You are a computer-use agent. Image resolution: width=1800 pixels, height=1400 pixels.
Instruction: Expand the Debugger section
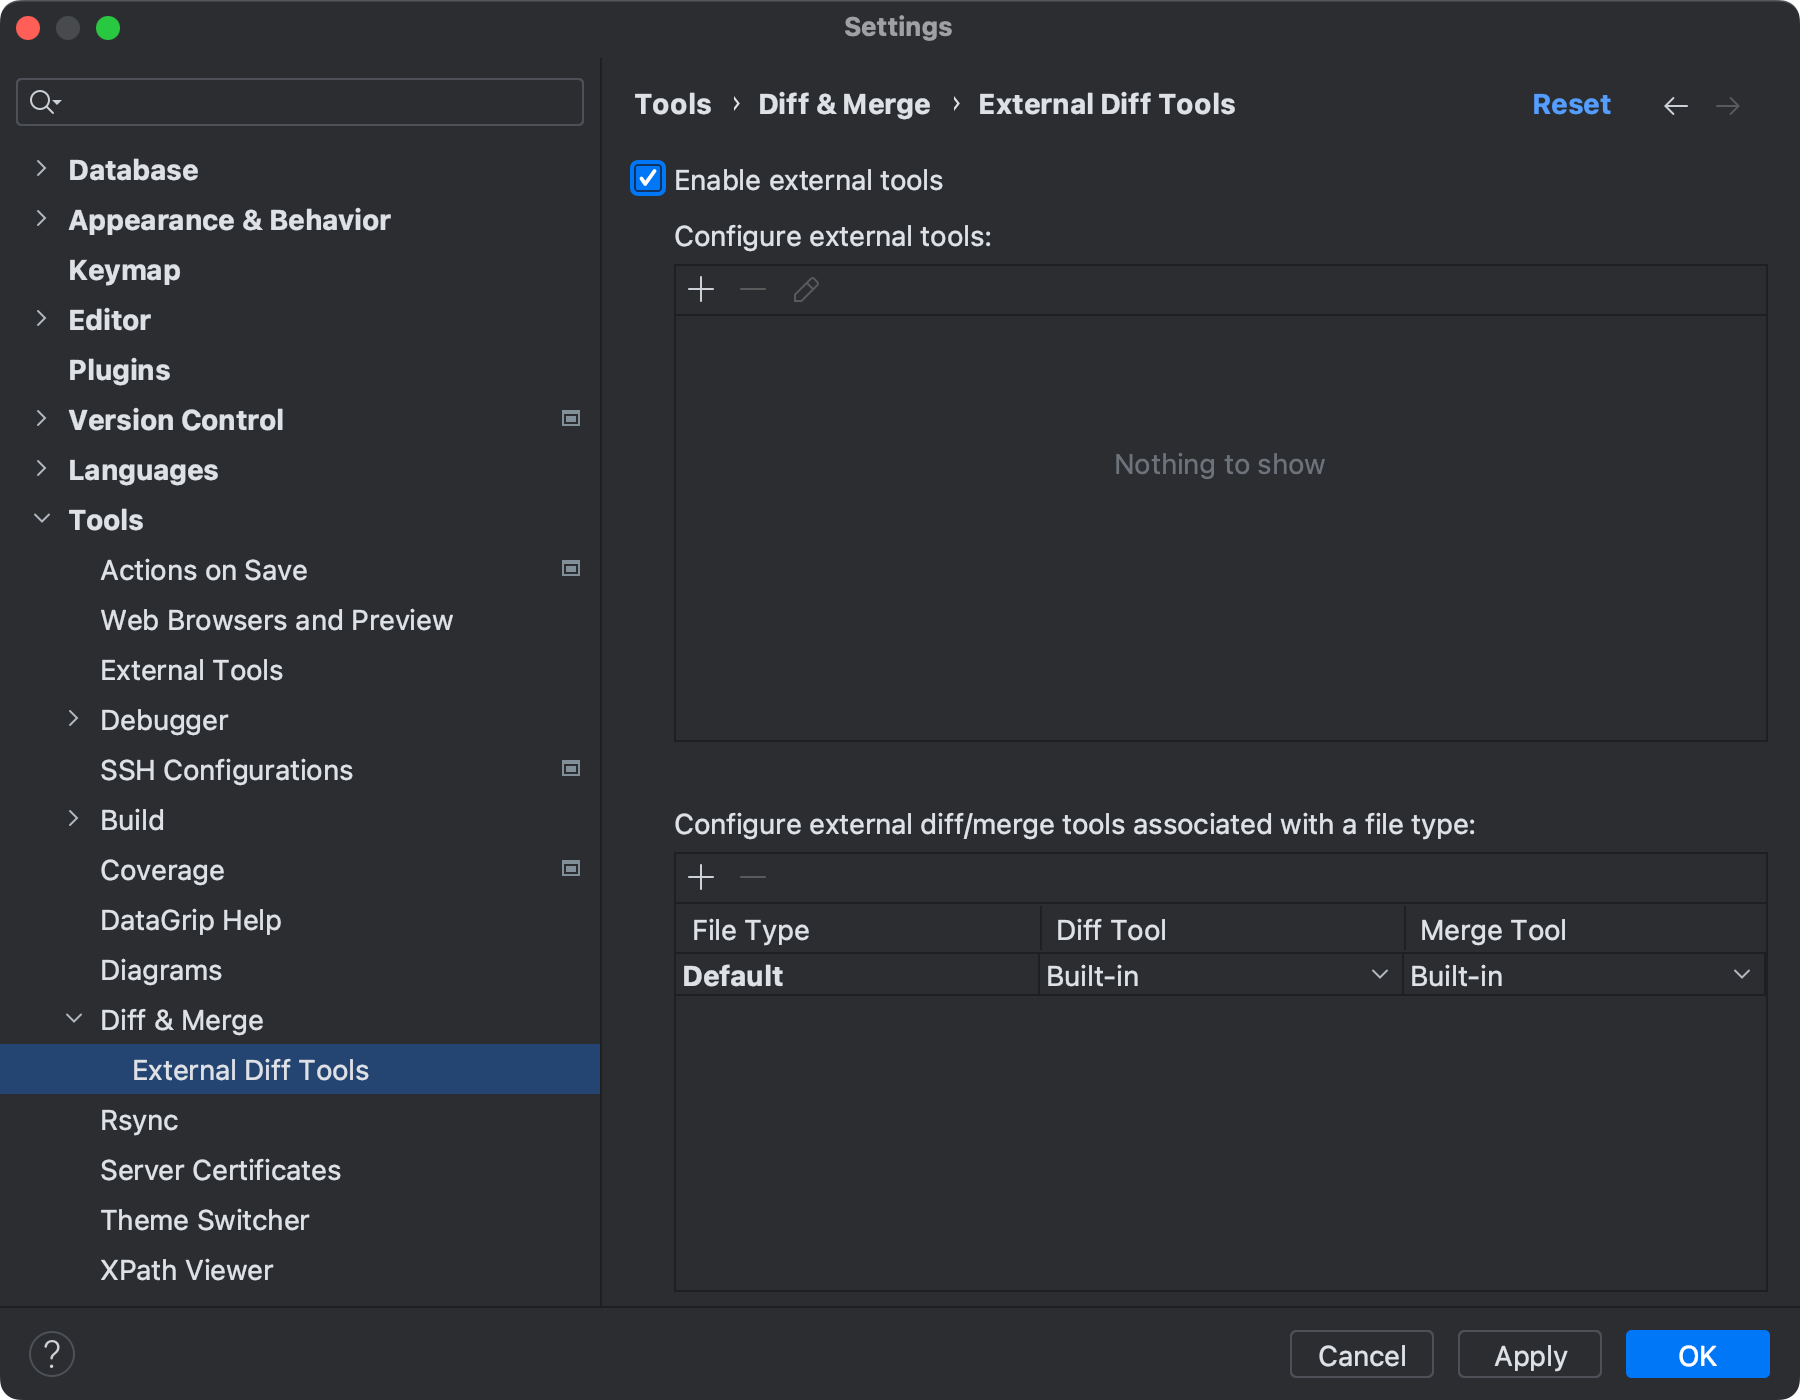click(x=74, y=718)
